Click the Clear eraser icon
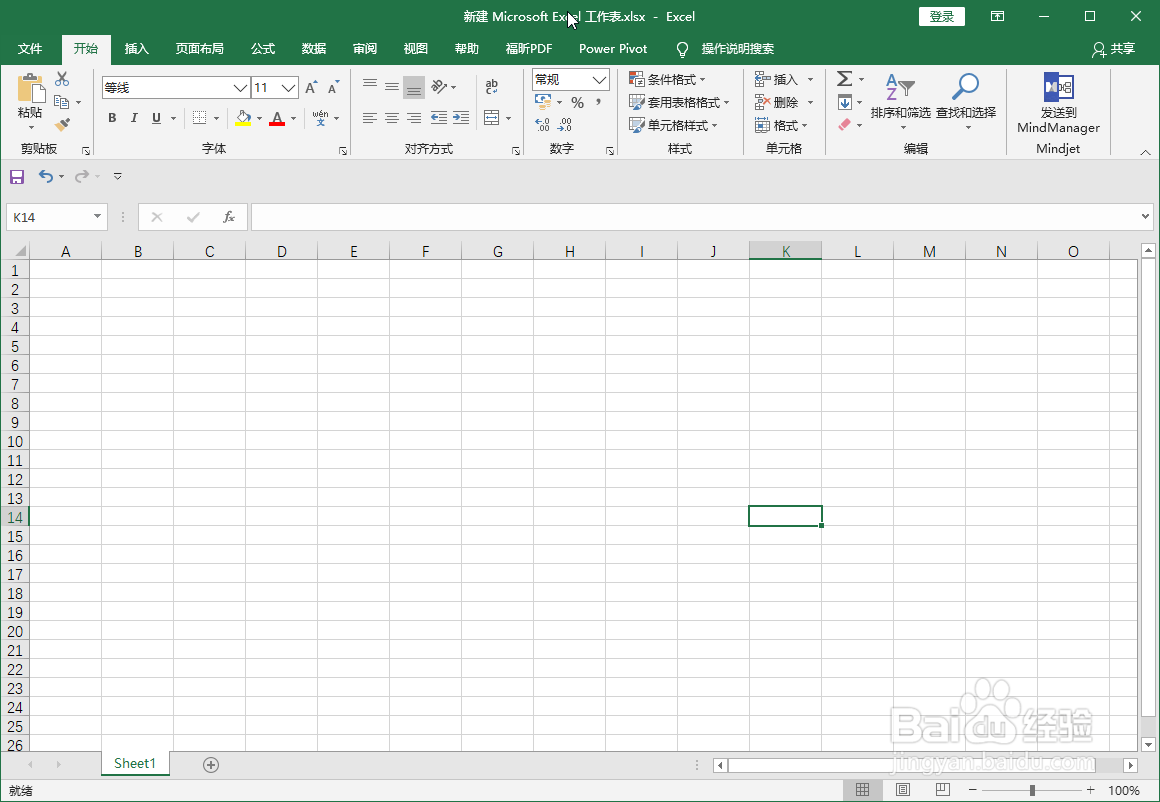1160x802 pixels. [x=844, y=125]
